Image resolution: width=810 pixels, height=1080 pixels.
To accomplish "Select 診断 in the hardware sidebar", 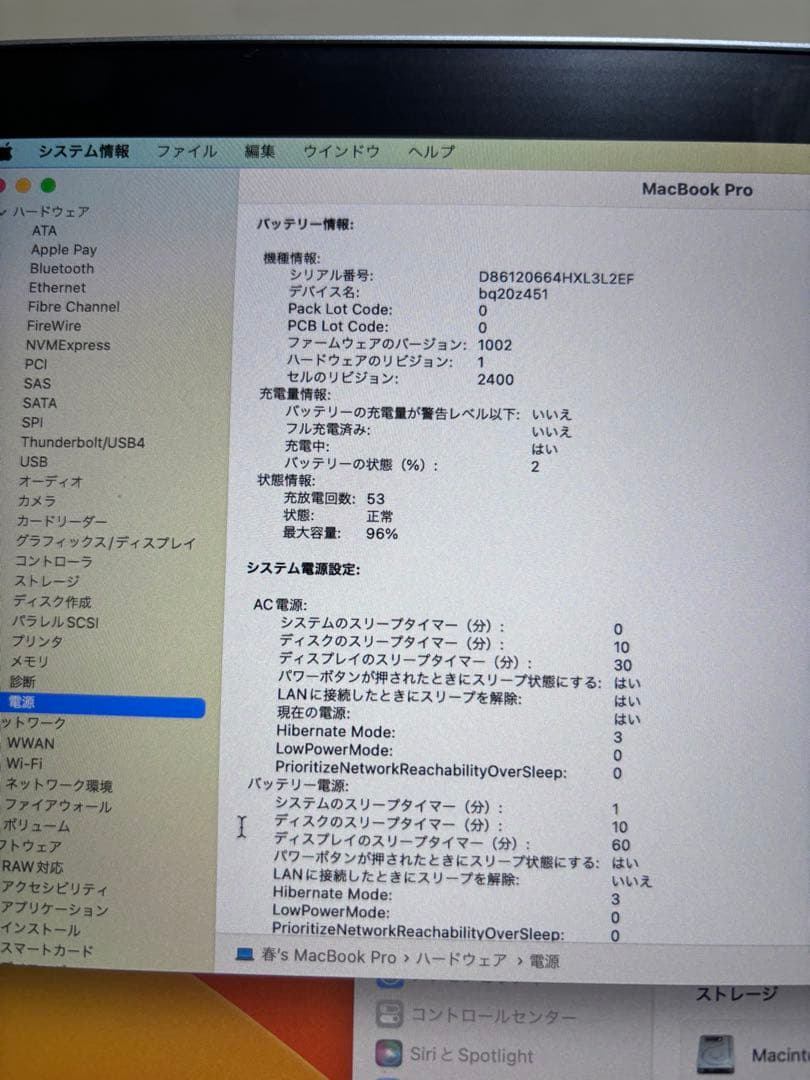I will pyautogui.click(x=32, y=681).
